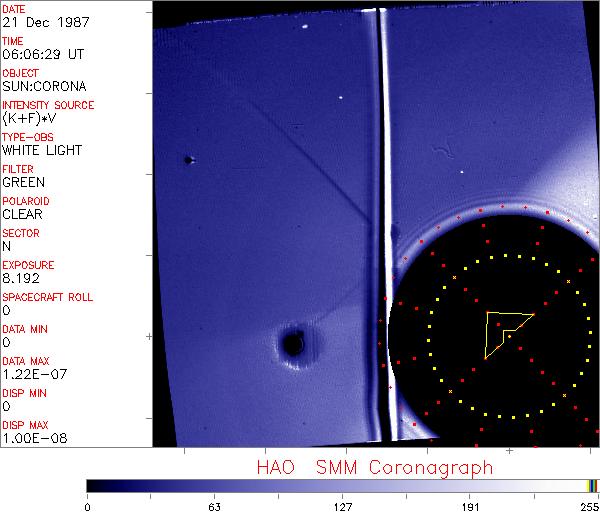Click the FILTER label
This screenshot has height=512, width=600.
pyautogui.click(x=18, y=169)
